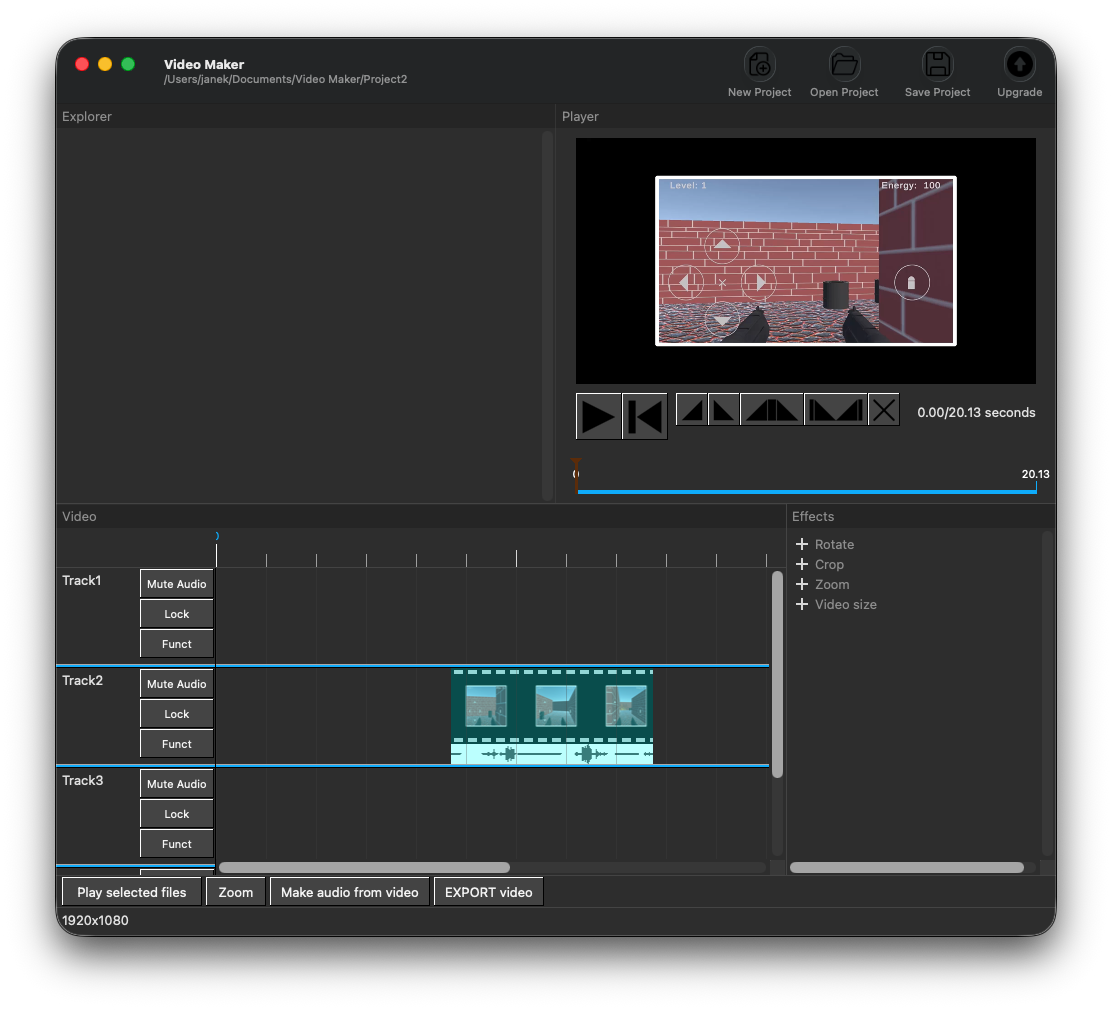Click the X icon beside the fade controls
Screen dimensions: 1112x1010
pyautogui.click(x=884, y=410)
